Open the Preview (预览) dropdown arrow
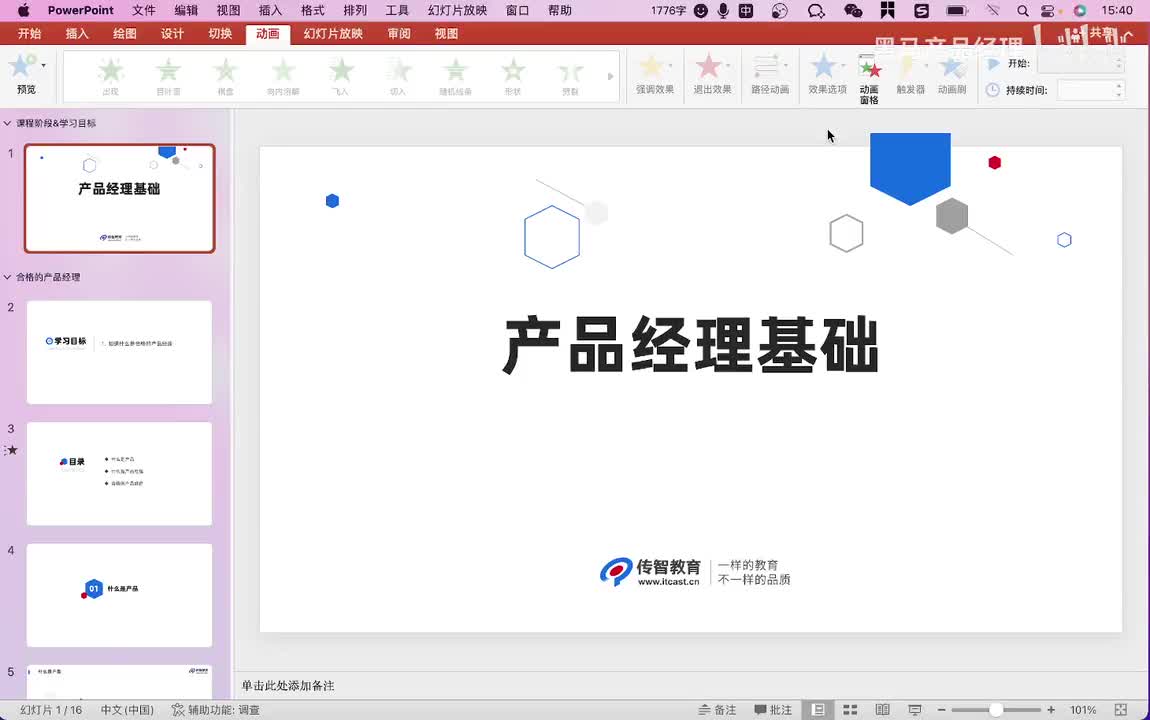Viewport: 1150px width, 720px height. (x=43, y=66)
